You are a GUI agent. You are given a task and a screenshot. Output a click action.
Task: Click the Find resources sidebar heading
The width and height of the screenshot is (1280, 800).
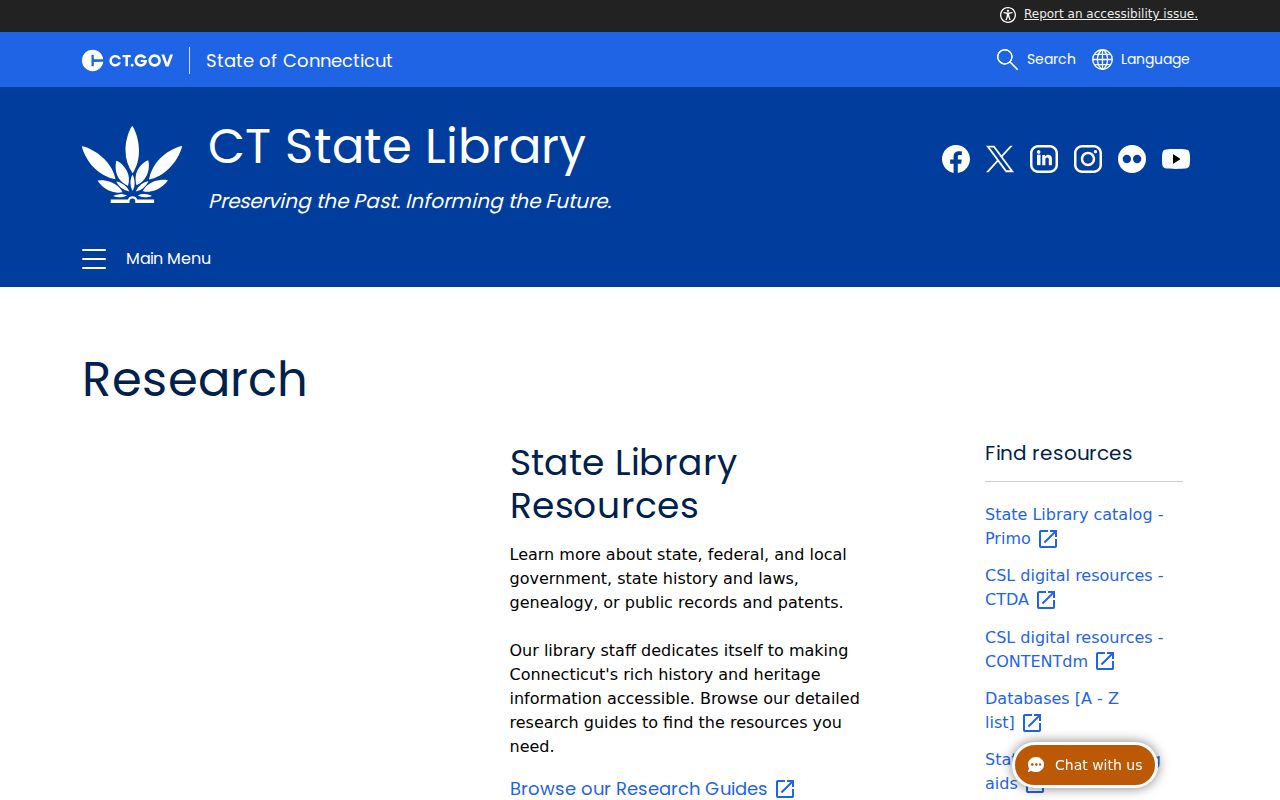[1058, 453]
